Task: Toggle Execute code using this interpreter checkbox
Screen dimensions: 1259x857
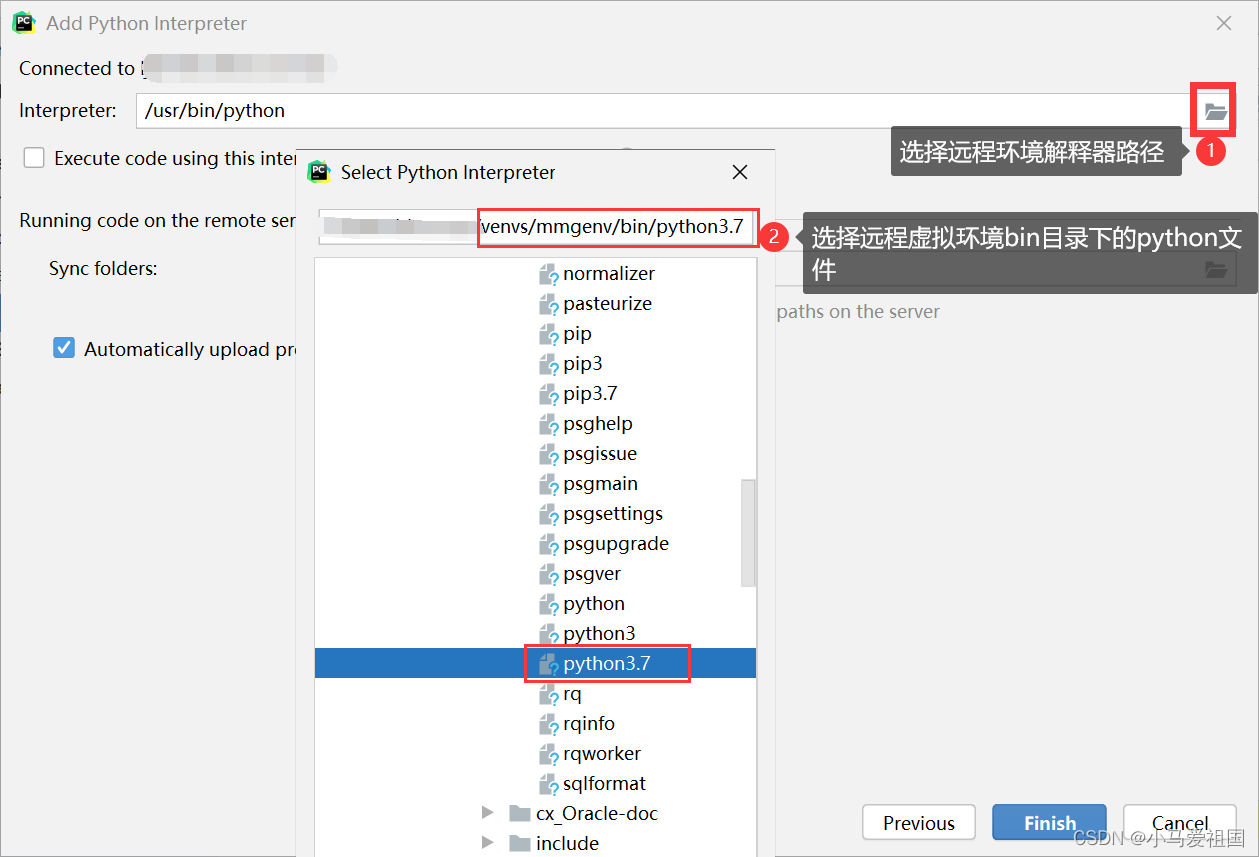Action: click(34, 158)
